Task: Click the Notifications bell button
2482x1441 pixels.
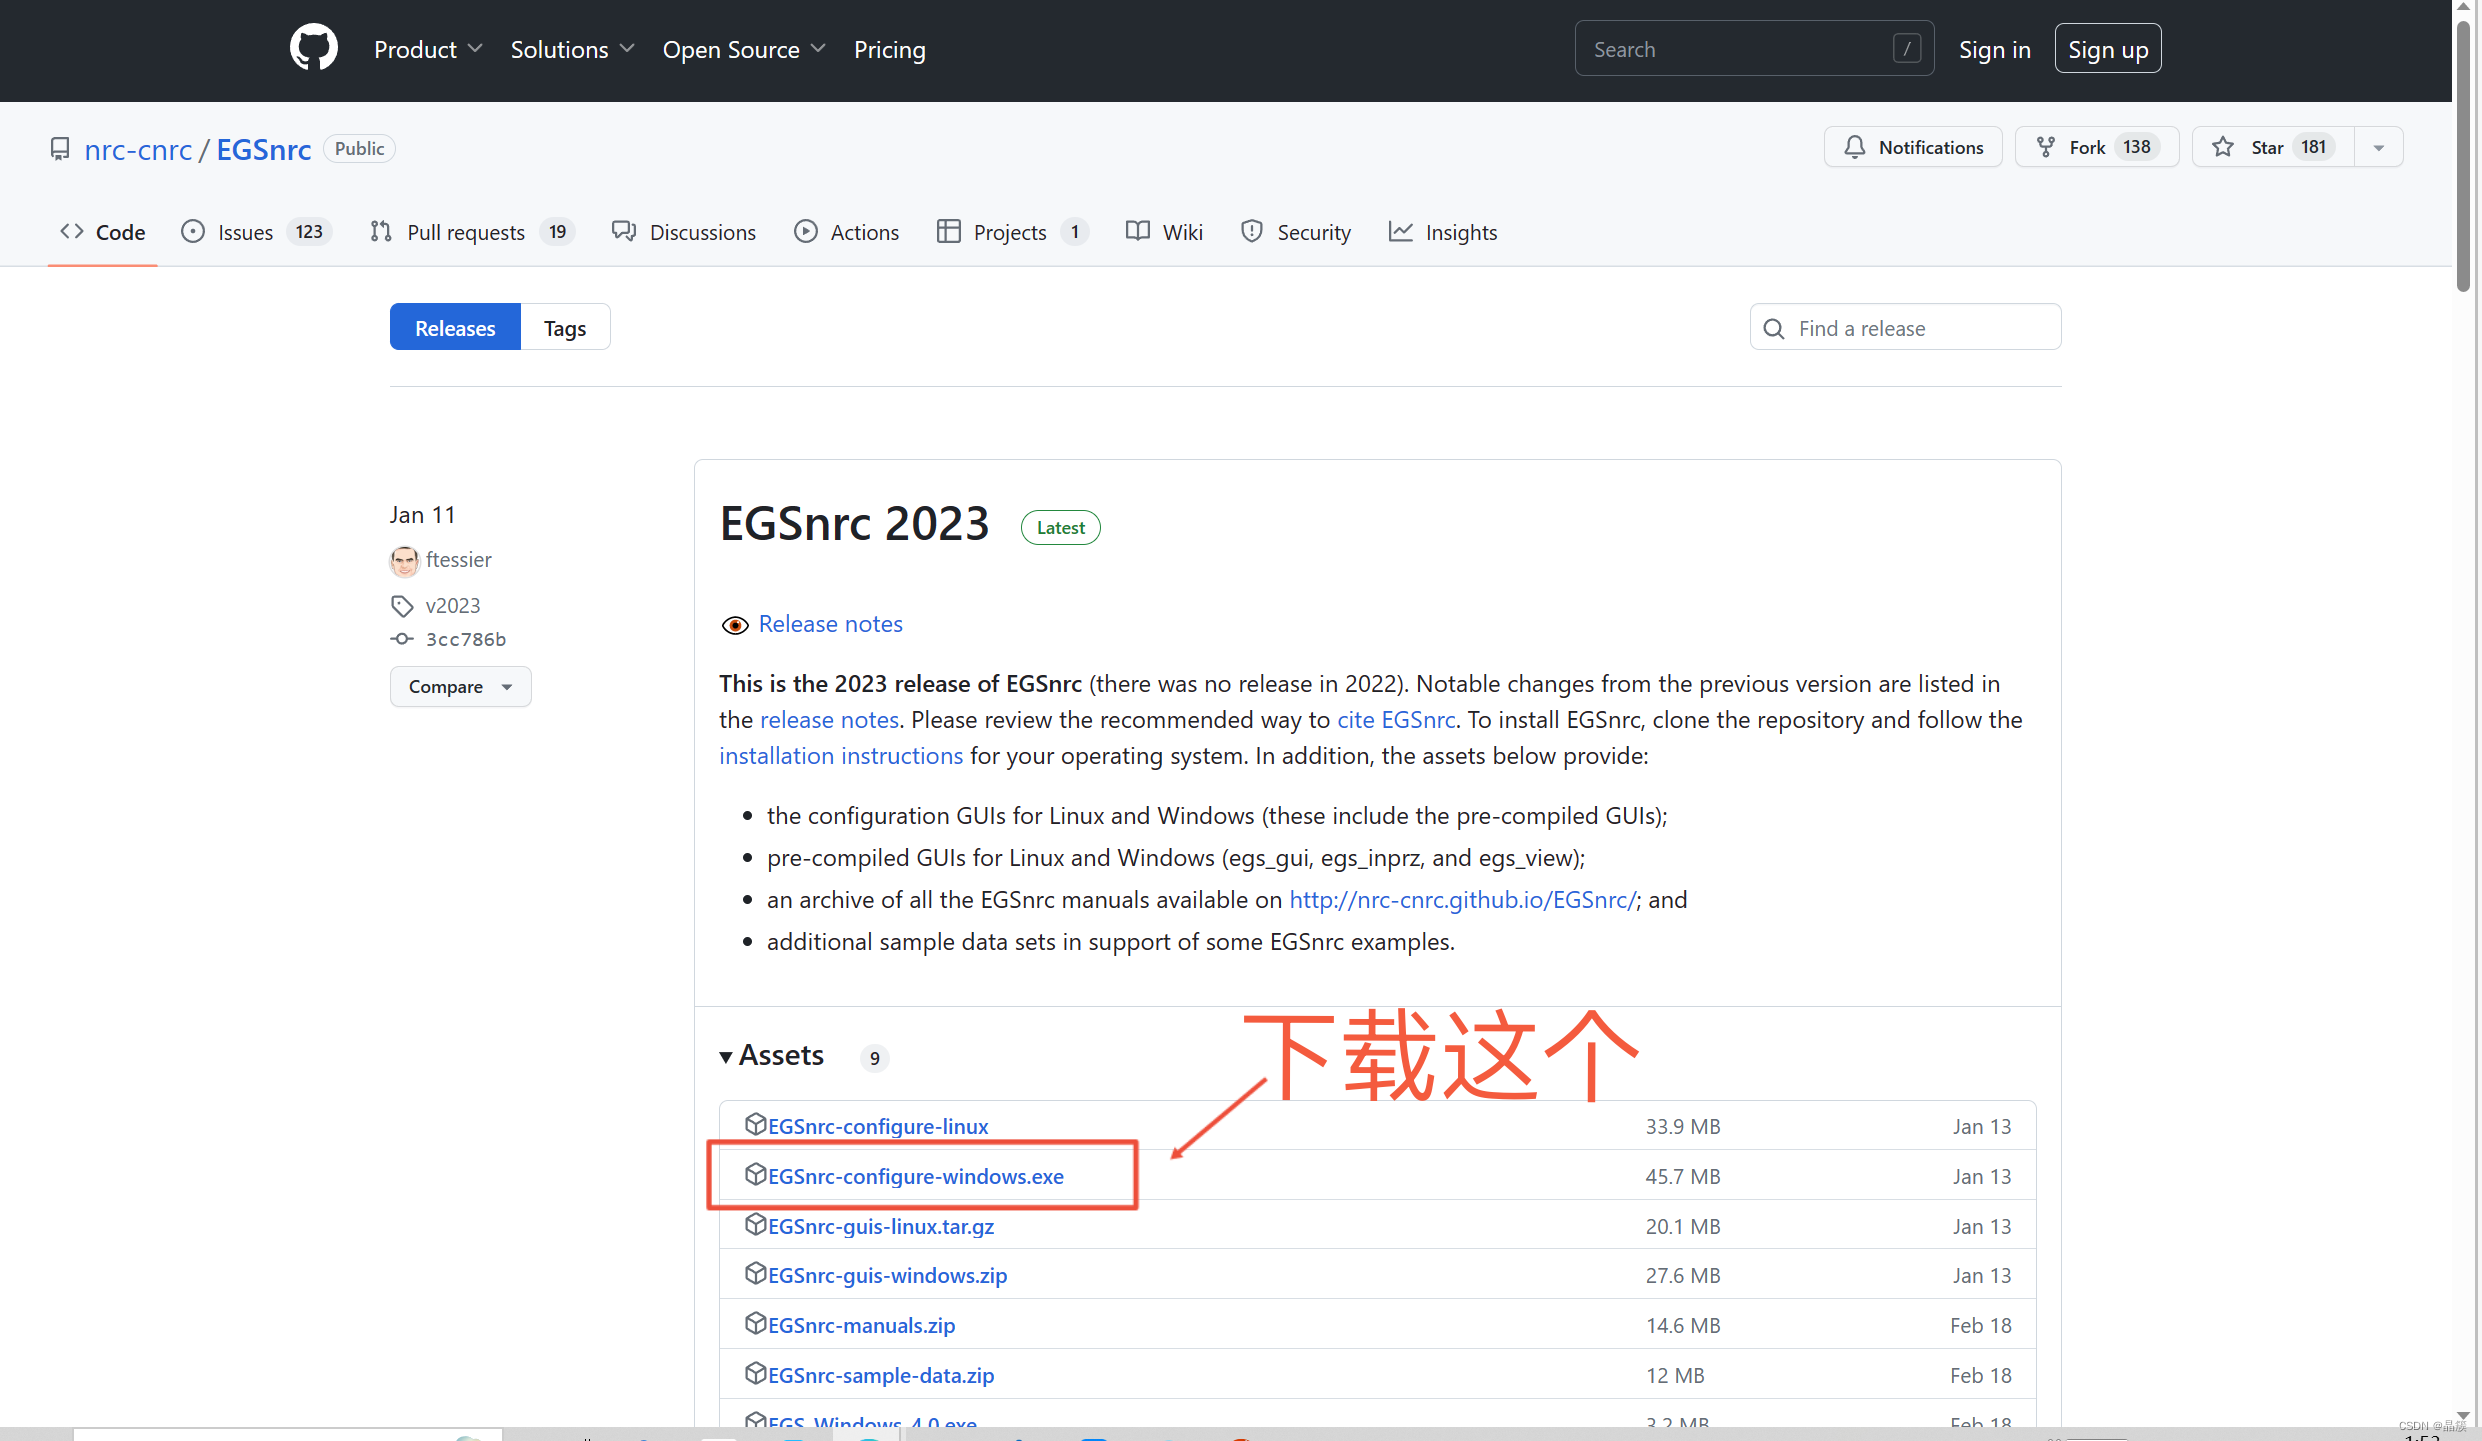Action: click(x=1912, y=147)
